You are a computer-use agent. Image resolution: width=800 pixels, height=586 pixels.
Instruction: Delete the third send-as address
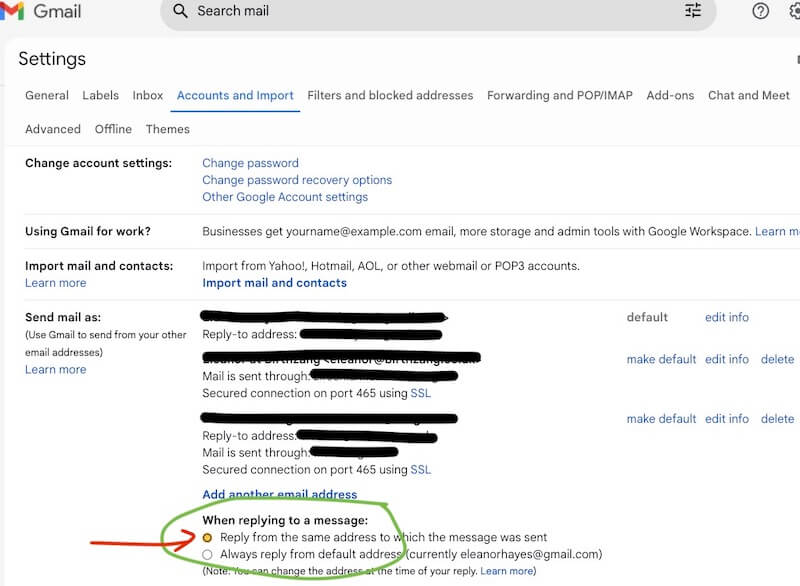[x=778, y=419]
